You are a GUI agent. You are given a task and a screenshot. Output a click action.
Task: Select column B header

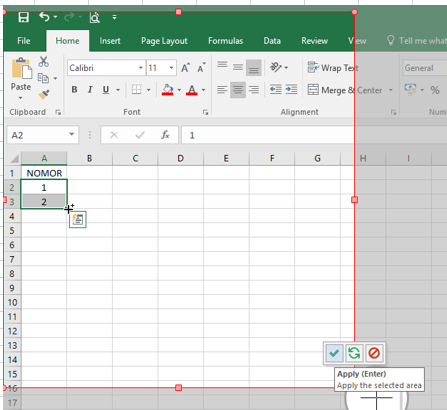(x=89, y=158)
